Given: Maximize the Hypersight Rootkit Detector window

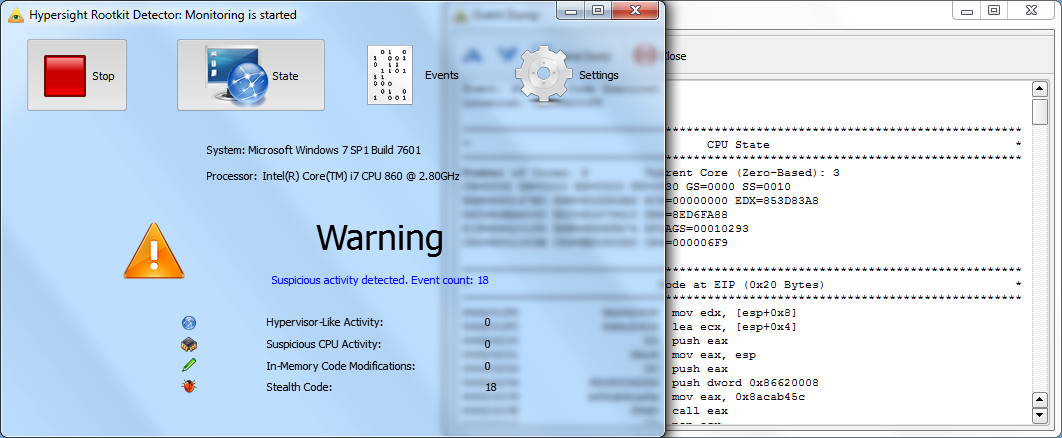Looking at the screenshot, I should (597, 9).
